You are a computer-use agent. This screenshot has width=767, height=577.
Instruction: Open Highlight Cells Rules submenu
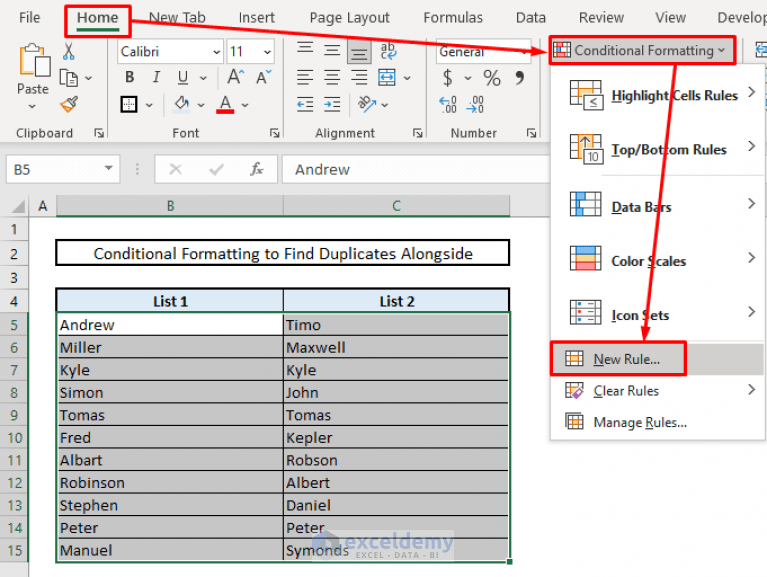point(657,95)
